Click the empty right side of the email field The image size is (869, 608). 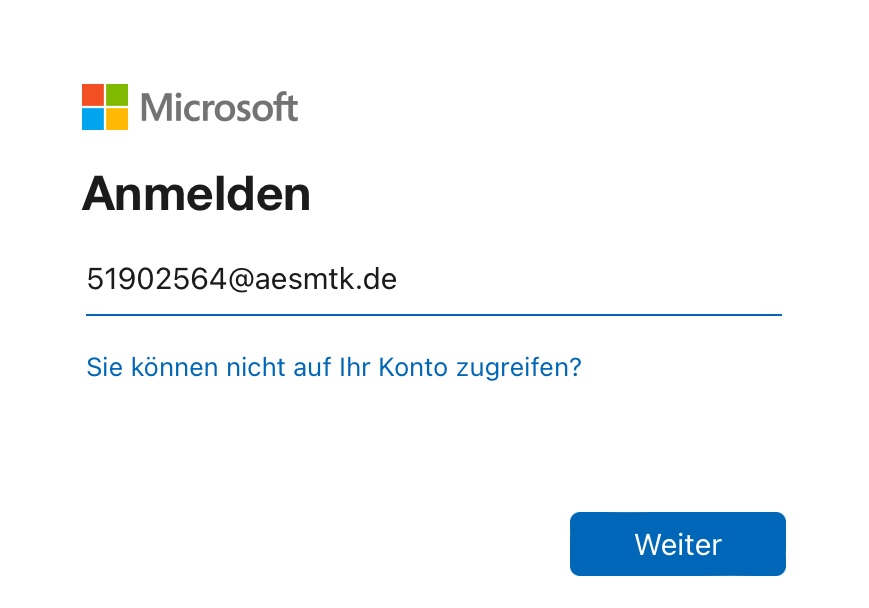[x=620, y=279]
